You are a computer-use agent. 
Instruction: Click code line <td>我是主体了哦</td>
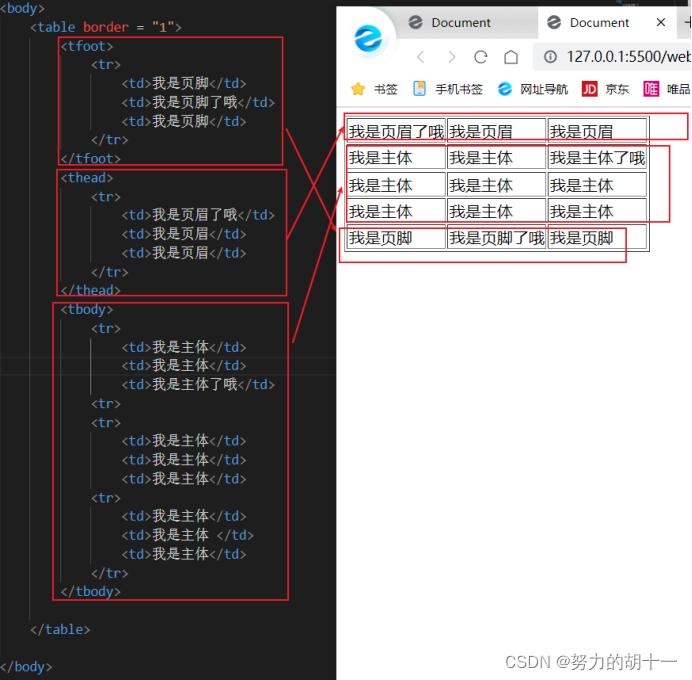coord(198,384)
